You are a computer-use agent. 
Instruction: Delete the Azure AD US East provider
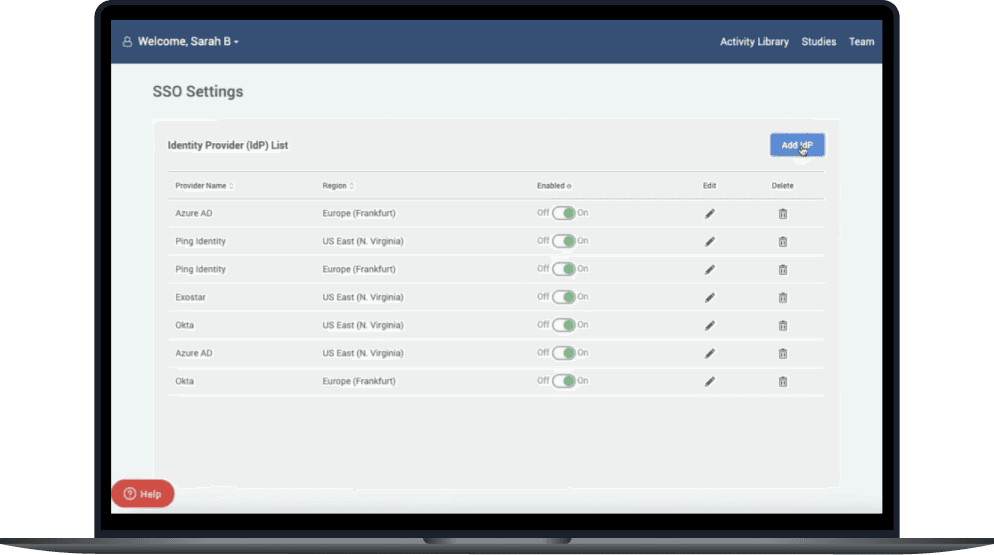(x=783, y=353)
